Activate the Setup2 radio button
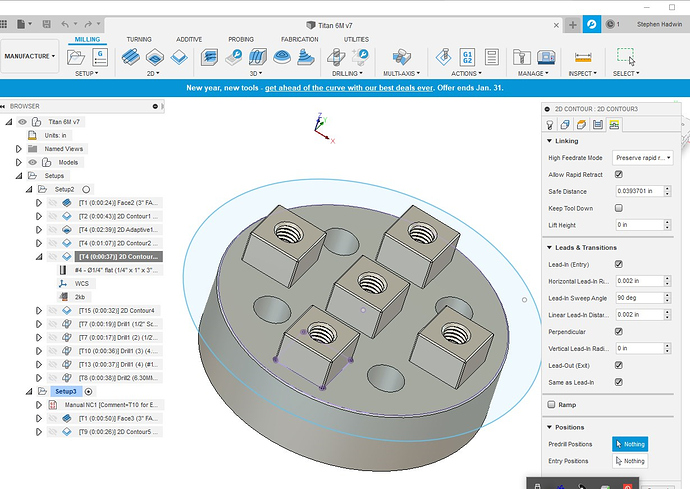 [86, 189]
